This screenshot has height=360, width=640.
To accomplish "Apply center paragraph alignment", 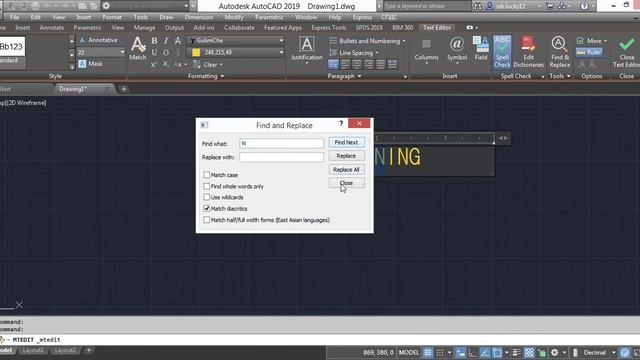I will [x=357, y=64].
